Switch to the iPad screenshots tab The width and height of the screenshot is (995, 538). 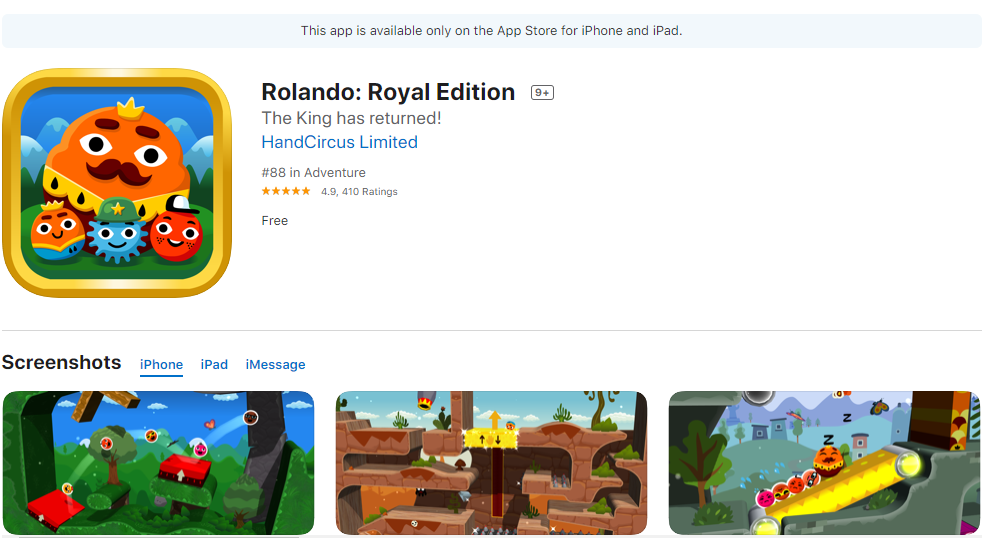point(214,365)
